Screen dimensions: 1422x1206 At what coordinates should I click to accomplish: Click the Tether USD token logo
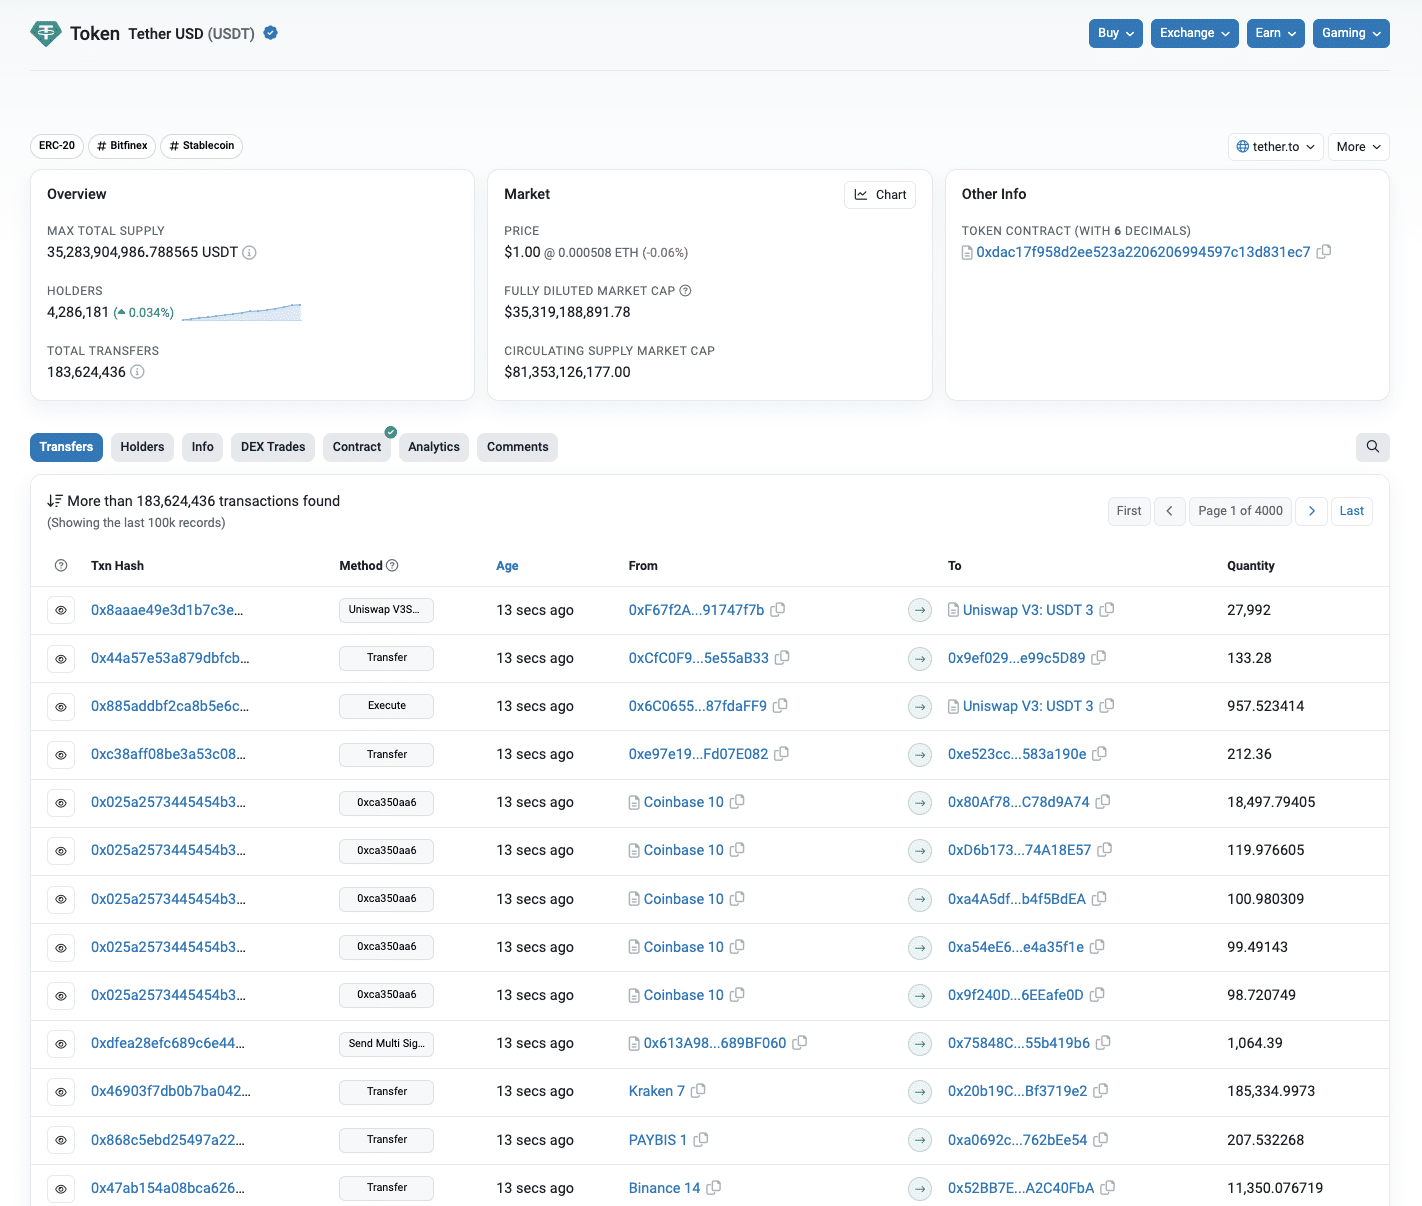point(45,33)
